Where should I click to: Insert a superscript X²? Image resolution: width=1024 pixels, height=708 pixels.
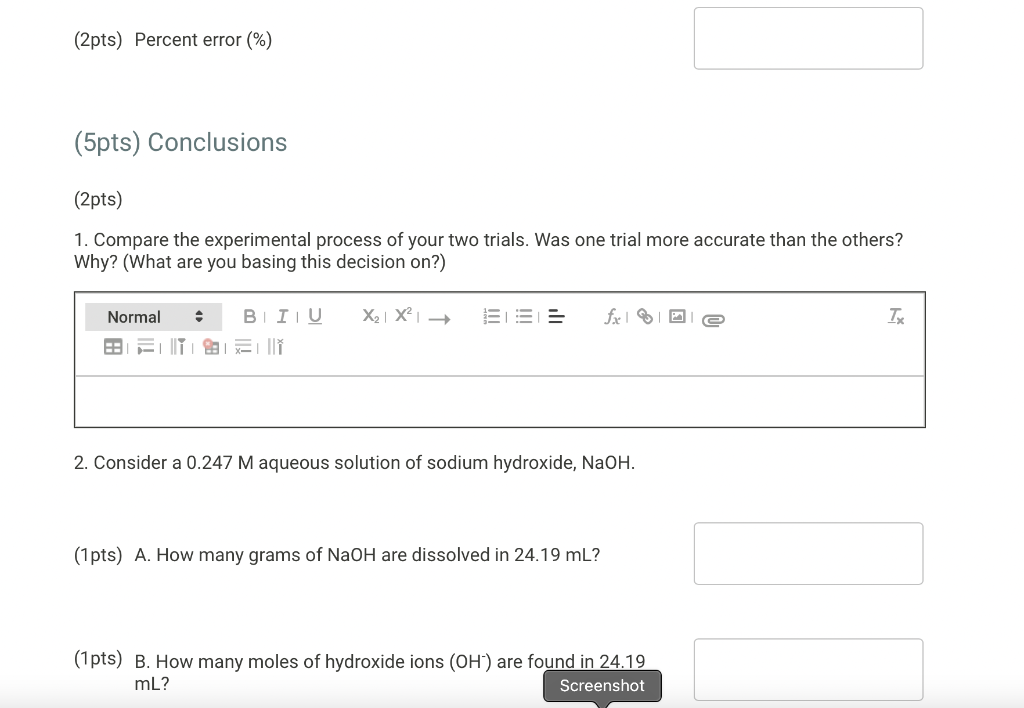pos(400,316)
